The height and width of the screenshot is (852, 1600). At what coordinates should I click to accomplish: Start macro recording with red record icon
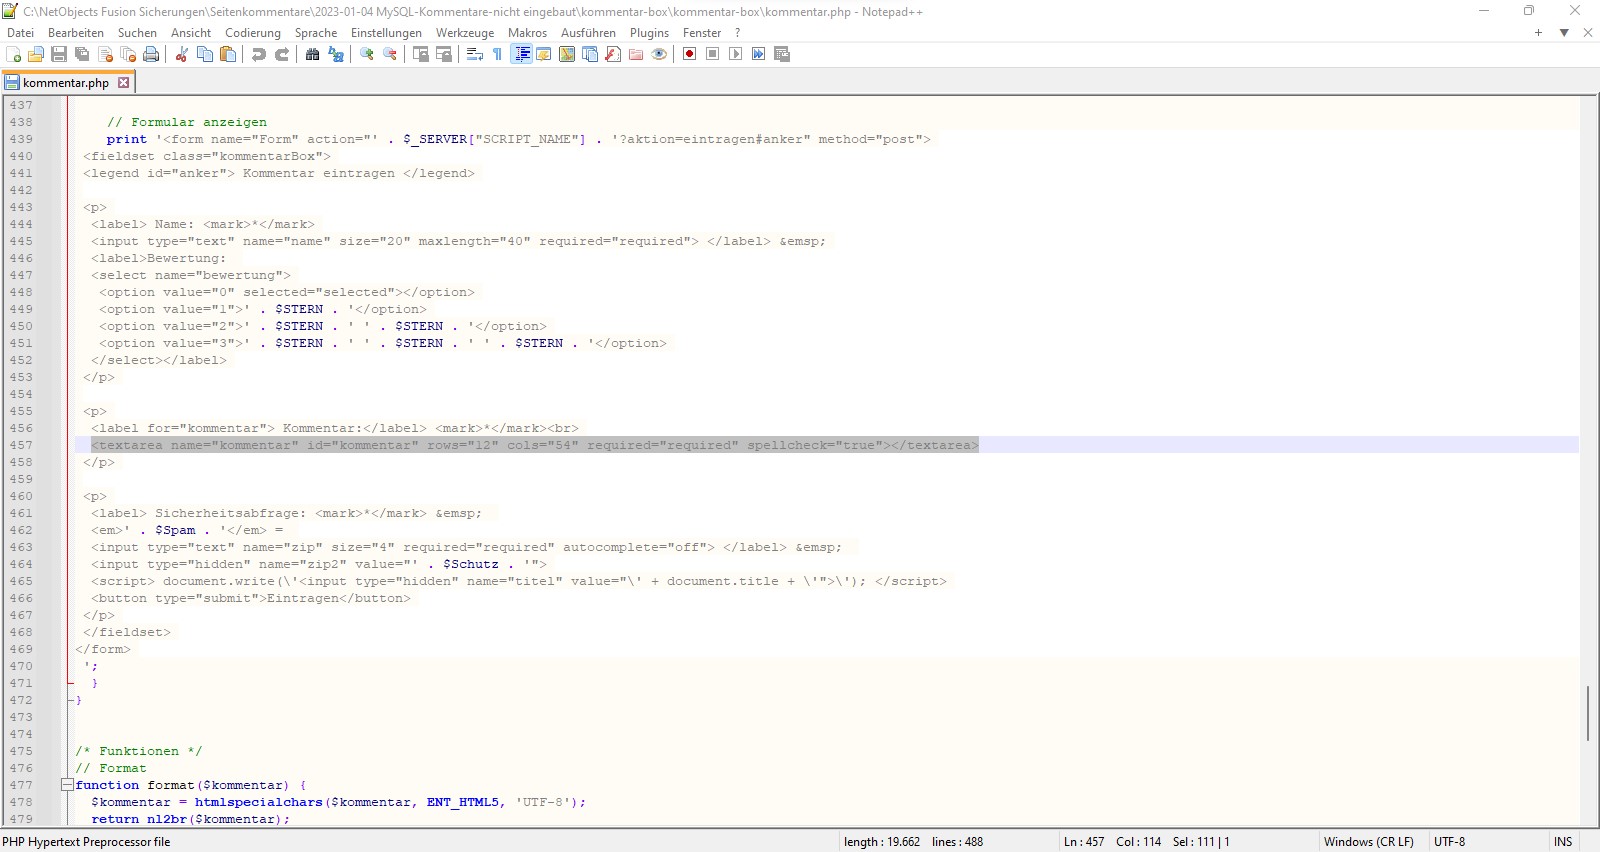tap(689, 54)
